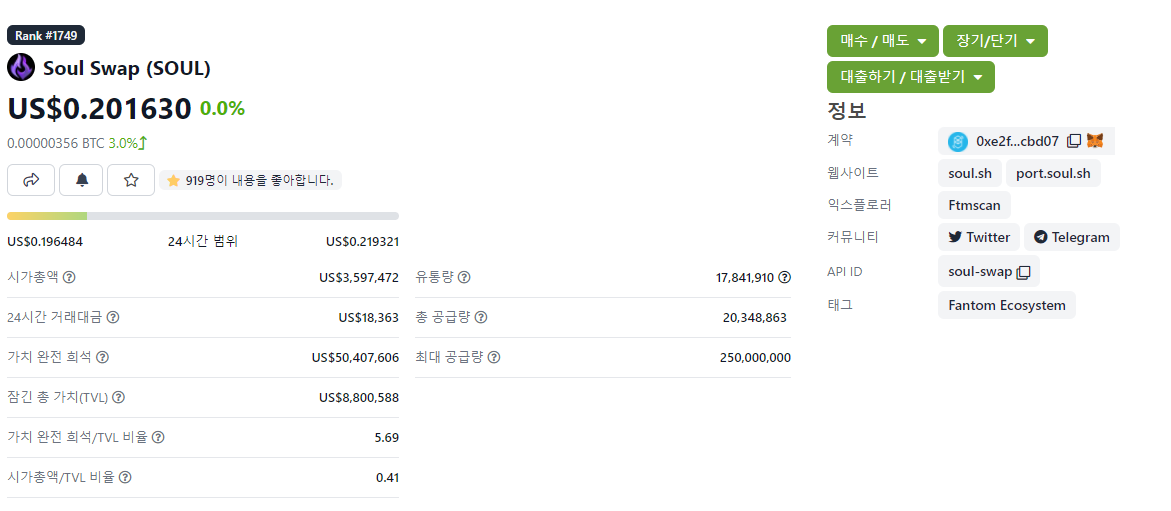Click the MetaMask fox icon
Viewport: 1171px width, 511px height.
(1096, 141)
